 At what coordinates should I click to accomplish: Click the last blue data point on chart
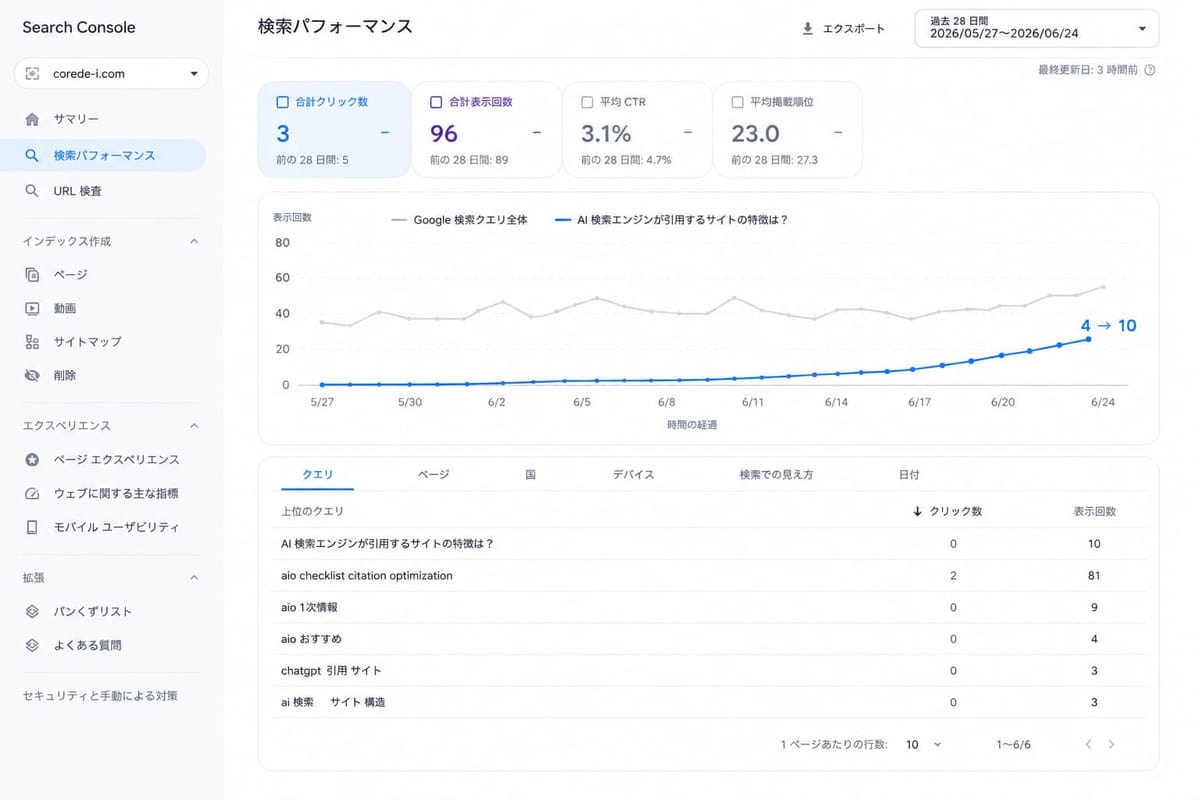coord(1088,339)
